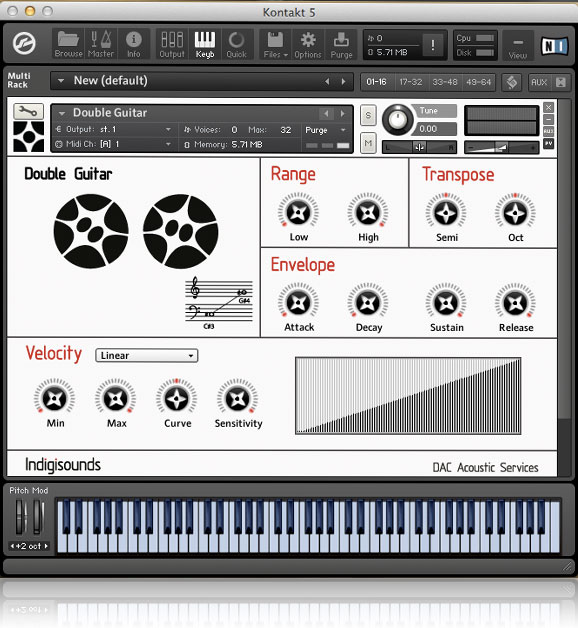Minimize the instrument header with minus button

[x=548, y=119]
